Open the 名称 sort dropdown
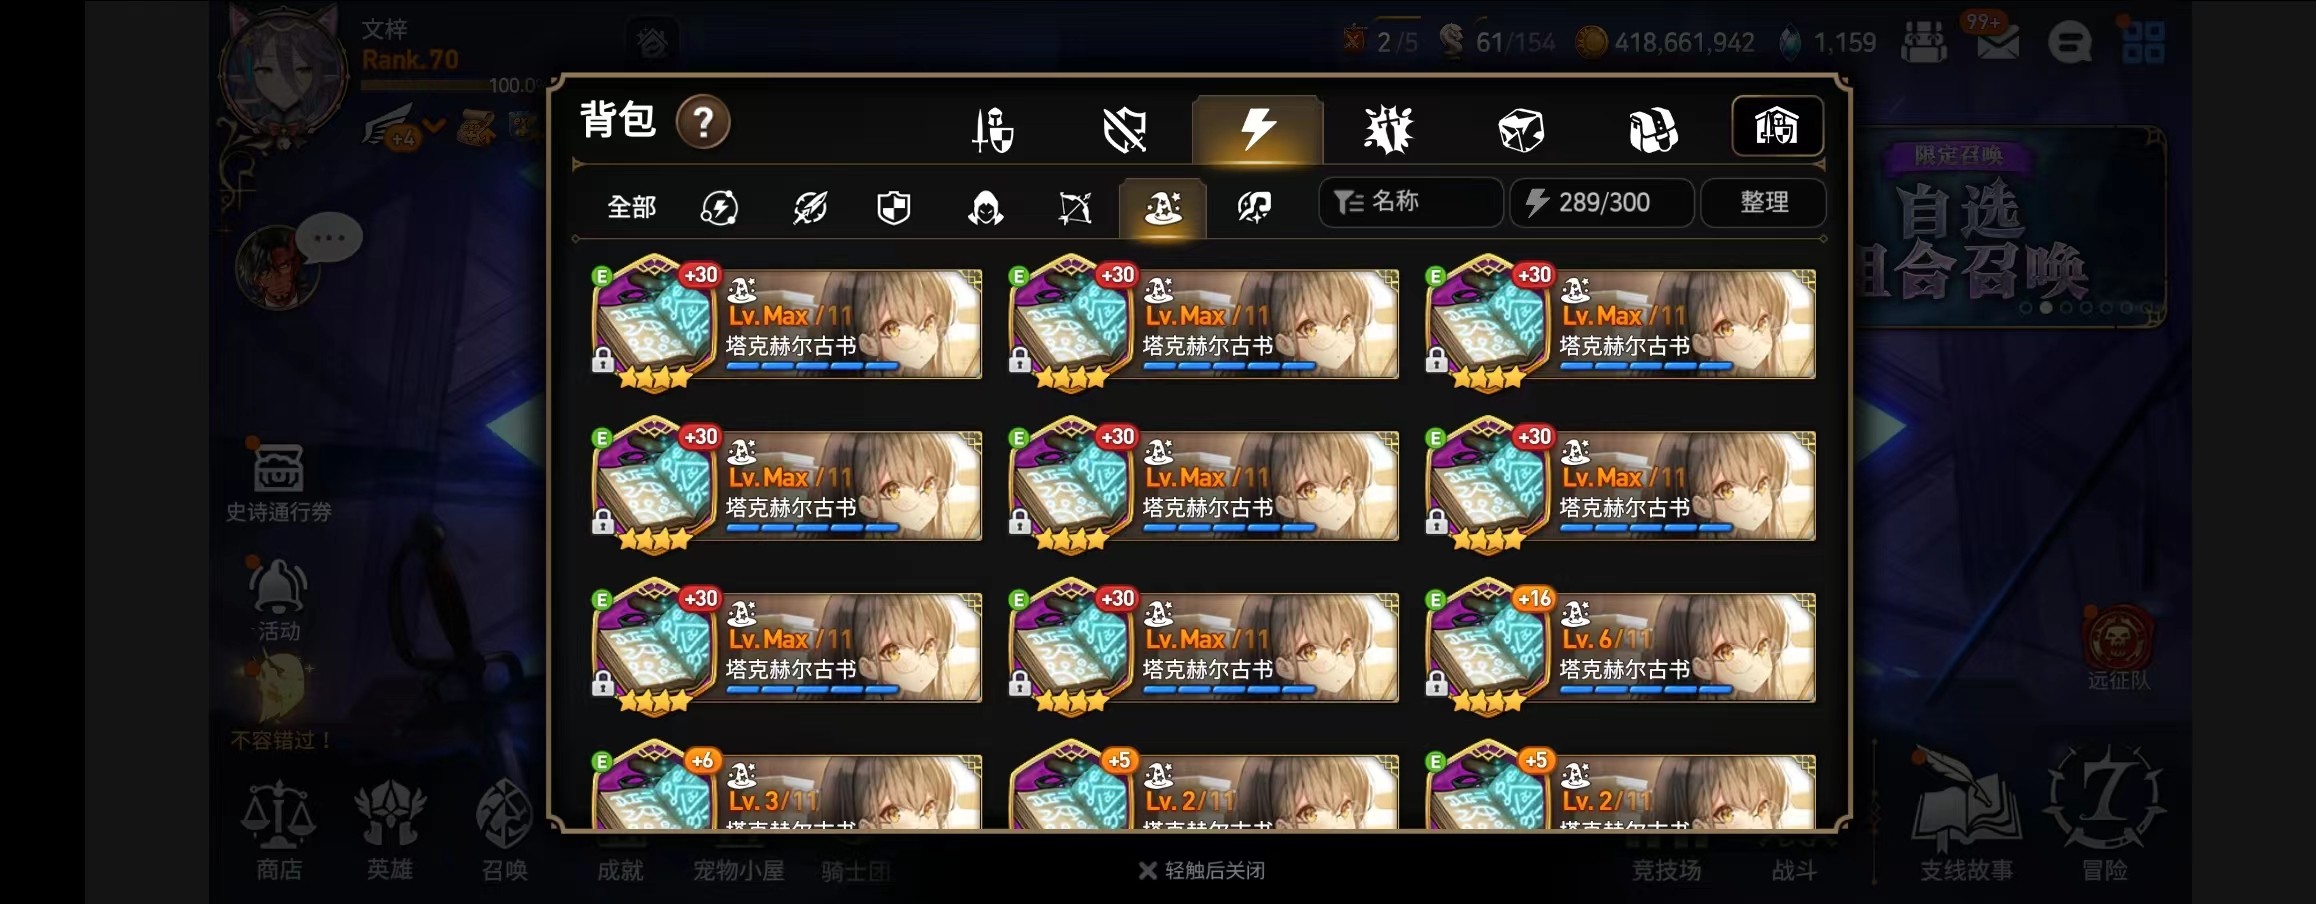2316x904 pixels. coord(1410,202)
